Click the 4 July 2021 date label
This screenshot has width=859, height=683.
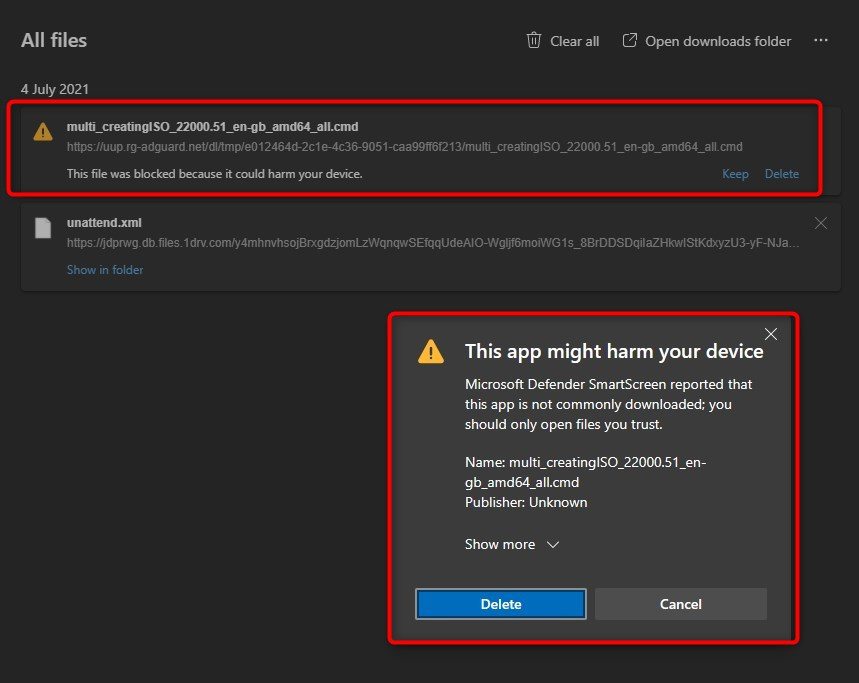(x=55, y=89)
